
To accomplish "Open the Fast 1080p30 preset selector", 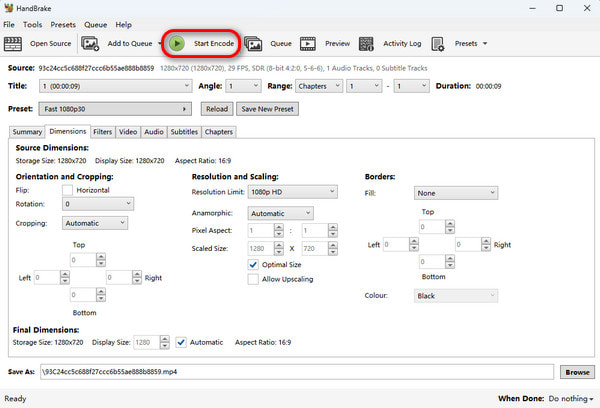I will point(115,109).
